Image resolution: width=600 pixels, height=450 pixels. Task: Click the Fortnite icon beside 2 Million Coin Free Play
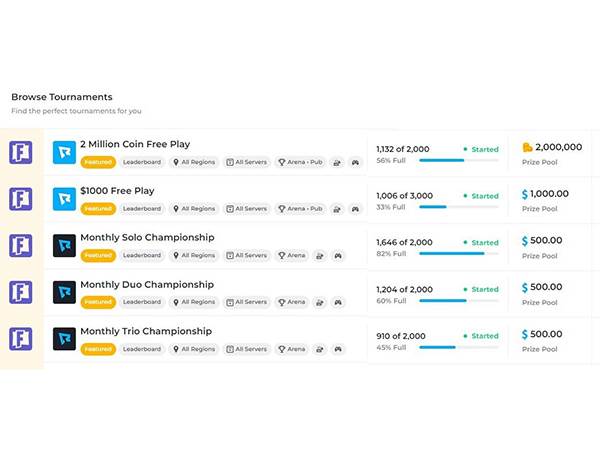21,152
